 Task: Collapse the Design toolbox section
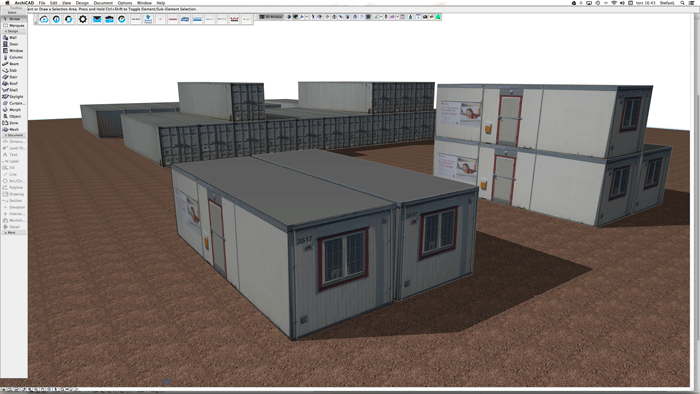(13, 31)
